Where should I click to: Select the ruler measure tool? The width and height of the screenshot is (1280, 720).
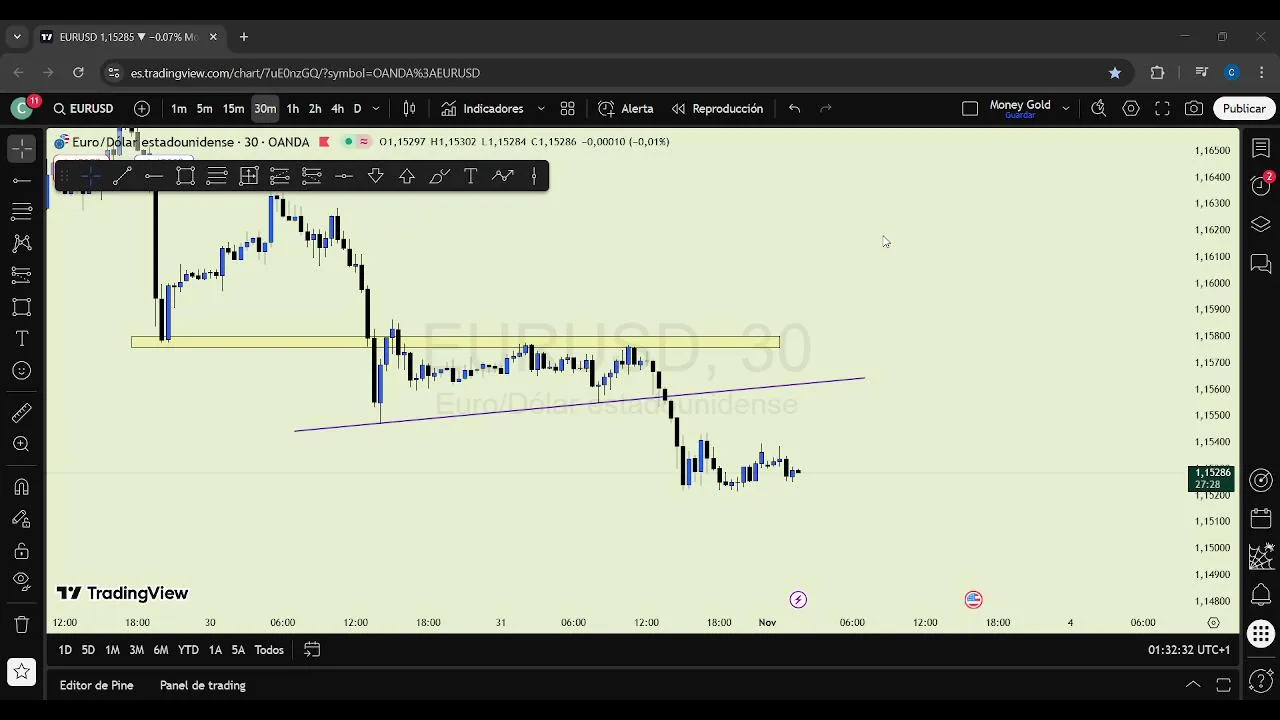pyautogui.click(x=21, y=412)
